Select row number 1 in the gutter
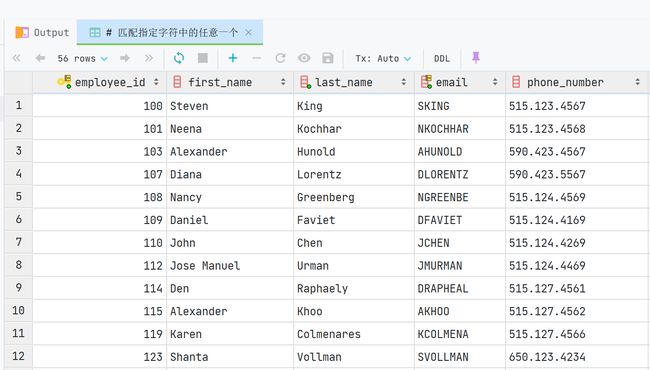 pos(19,105)
